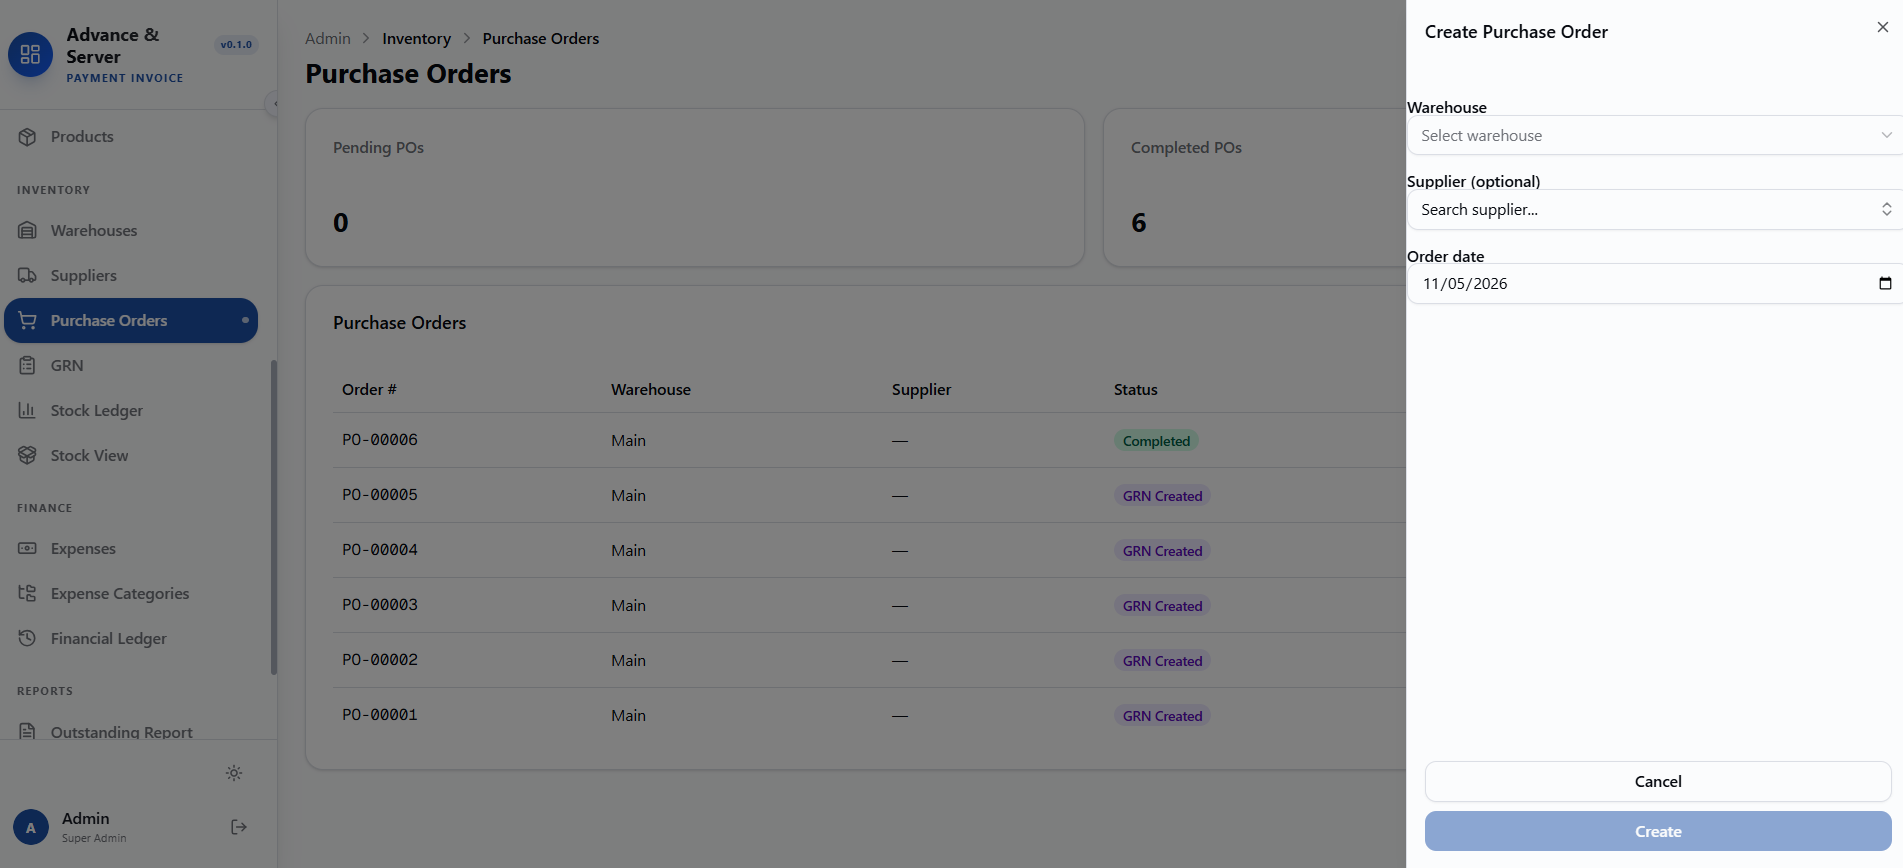Click GRN Created badge for PO-00001
Image resolution: width=1903 pixels, height=868 pixels.
coord(1162,716)
